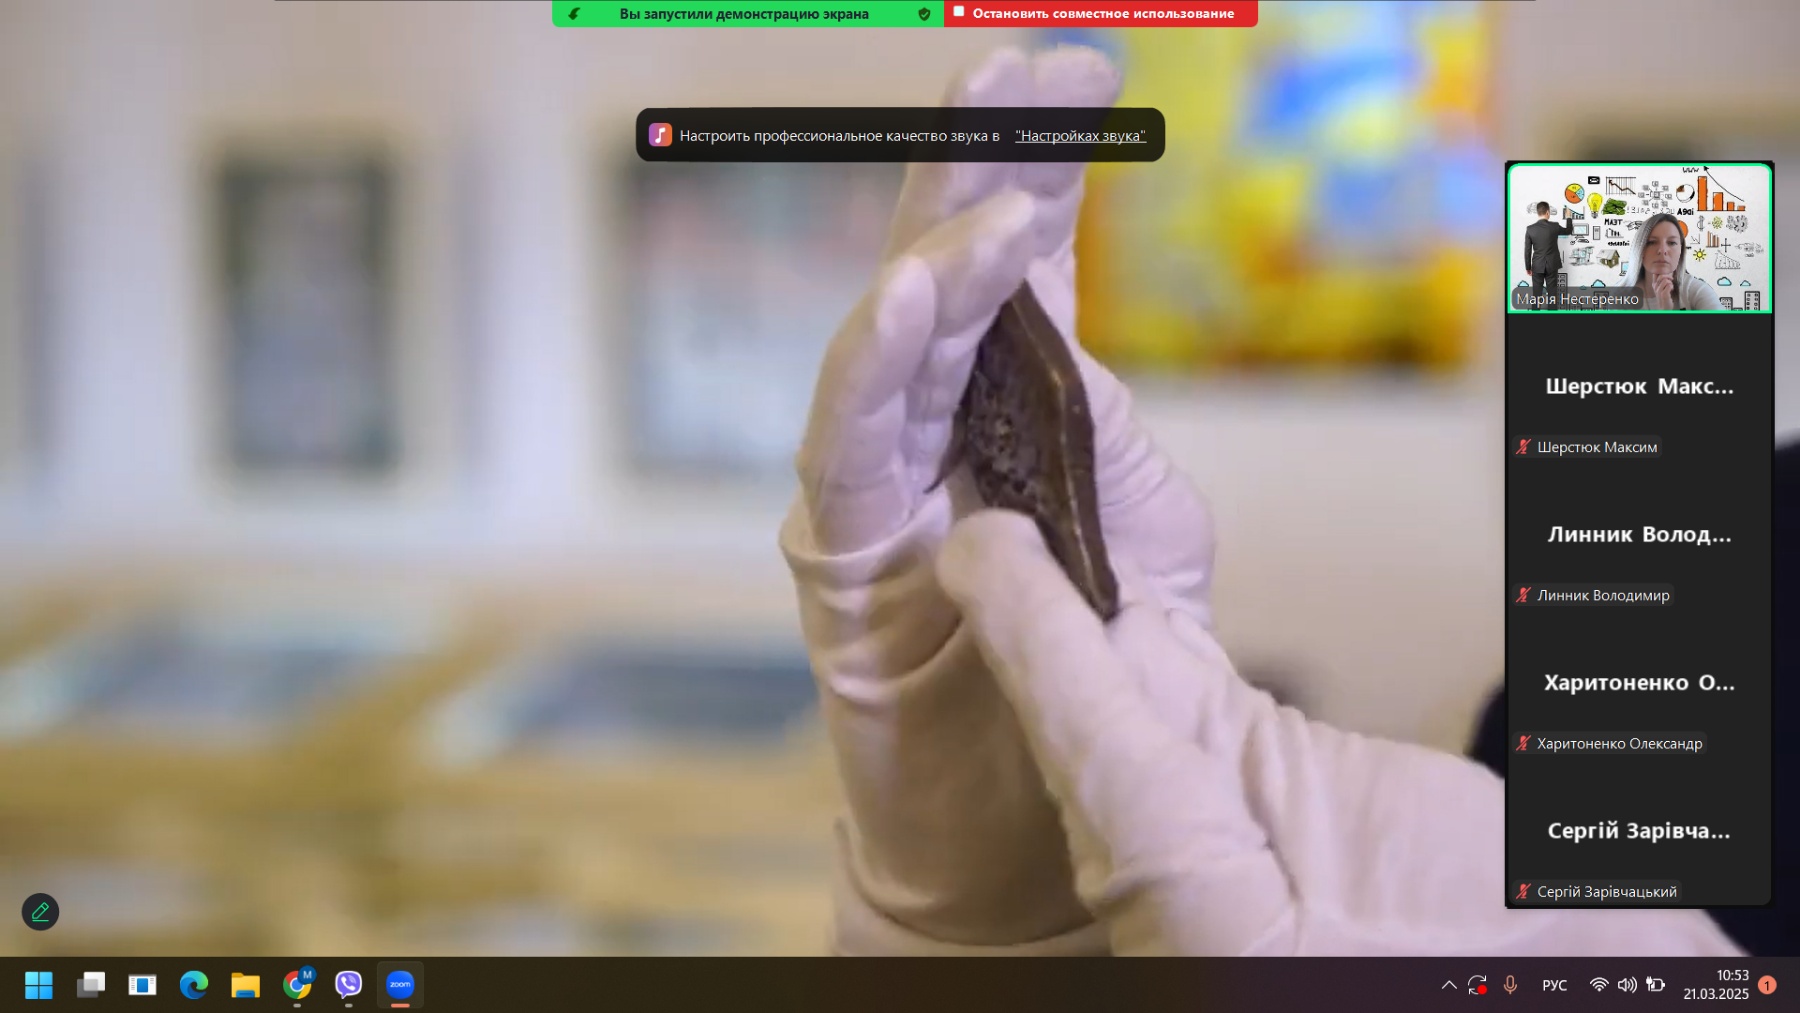Click the "Марія Нестеренко" name label
Image resolution: width=1800 pixels, height=1013 pixels.
pos(1577,299)
